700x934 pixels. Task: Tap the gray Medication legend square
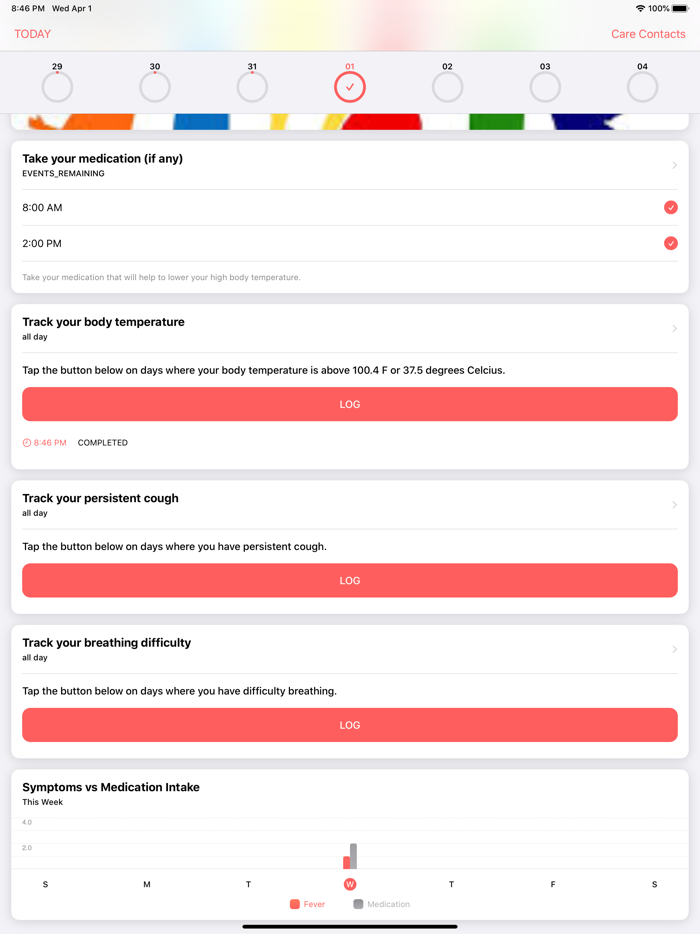[358, 903]
